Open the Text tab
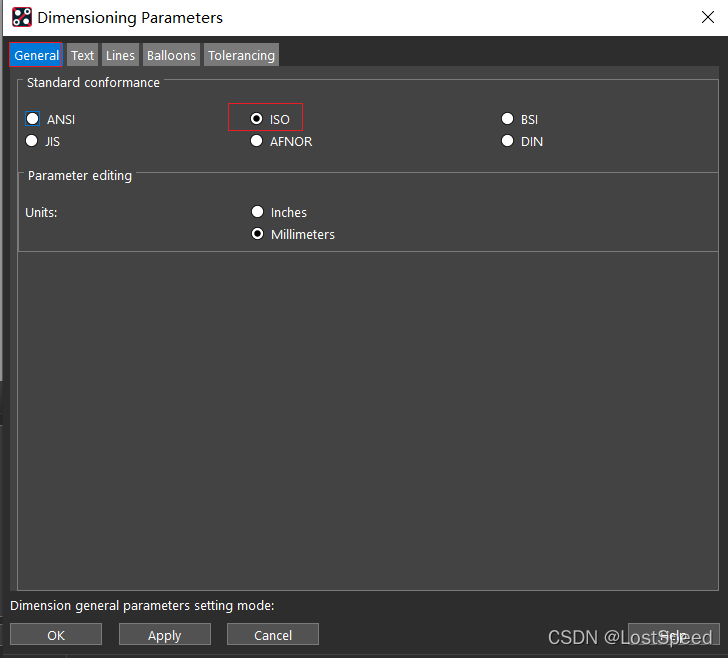Screen dimensions: 728x658 tap(82, 55)
